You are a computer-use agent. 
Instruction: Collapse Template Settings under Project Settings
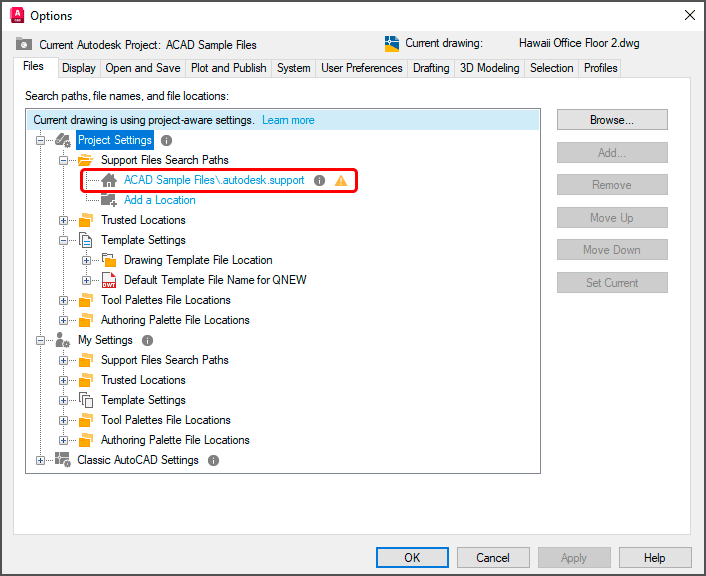(63, 240)
